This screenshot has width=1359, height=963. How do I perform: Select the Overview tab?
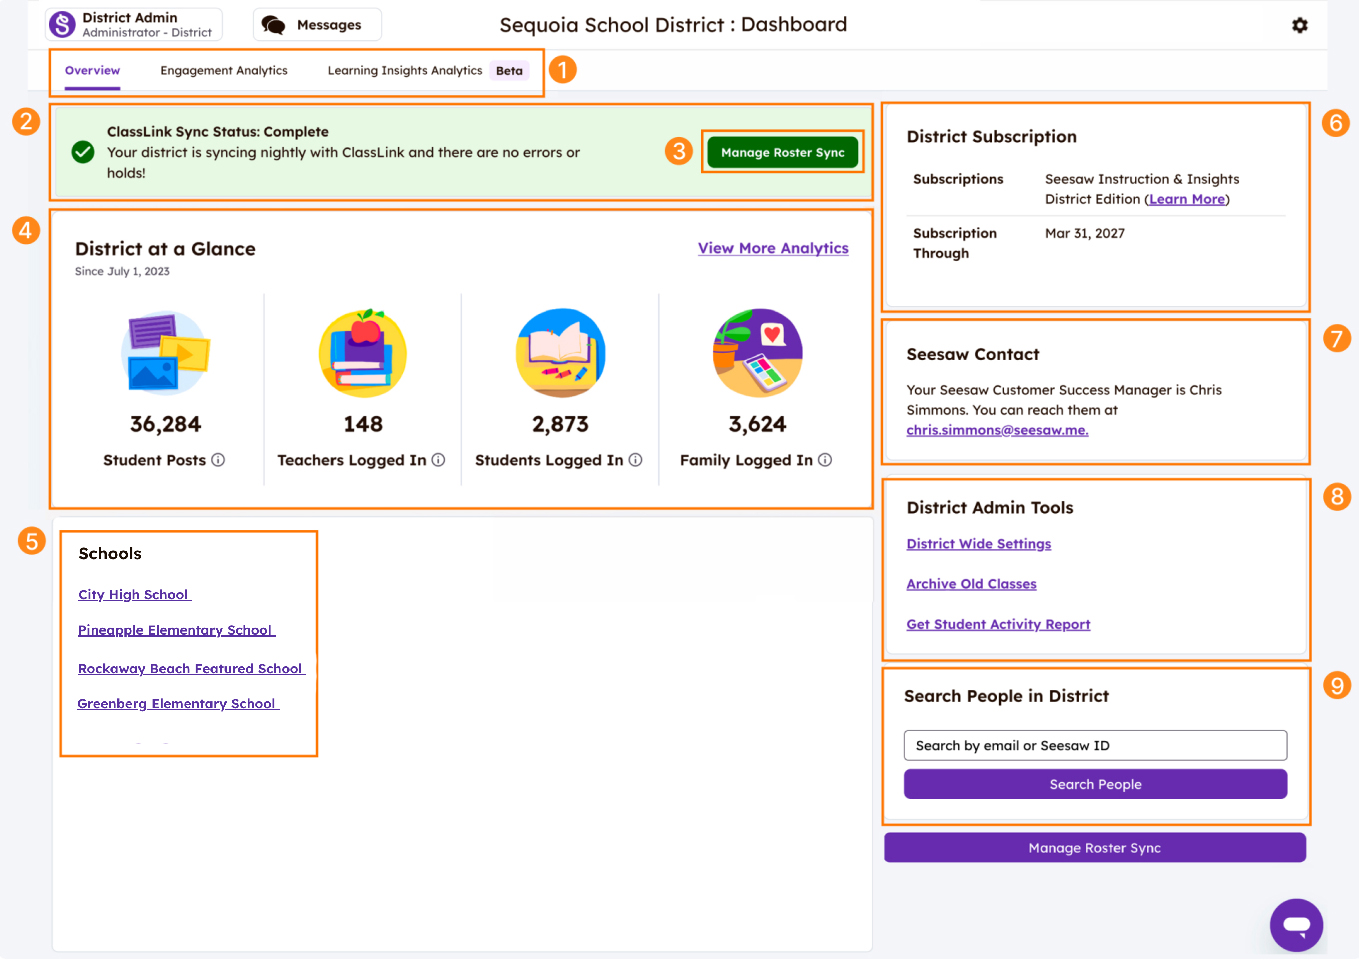tap(92, 70)
